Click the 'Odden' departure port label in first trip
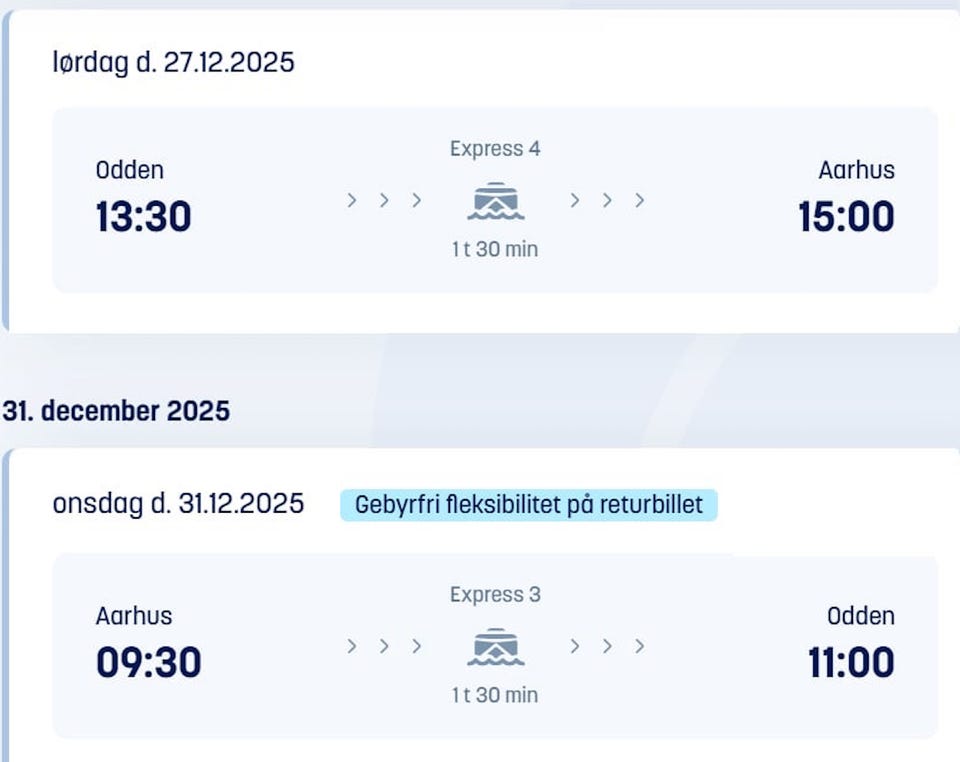The image size is (960, 762). (129, 170)
